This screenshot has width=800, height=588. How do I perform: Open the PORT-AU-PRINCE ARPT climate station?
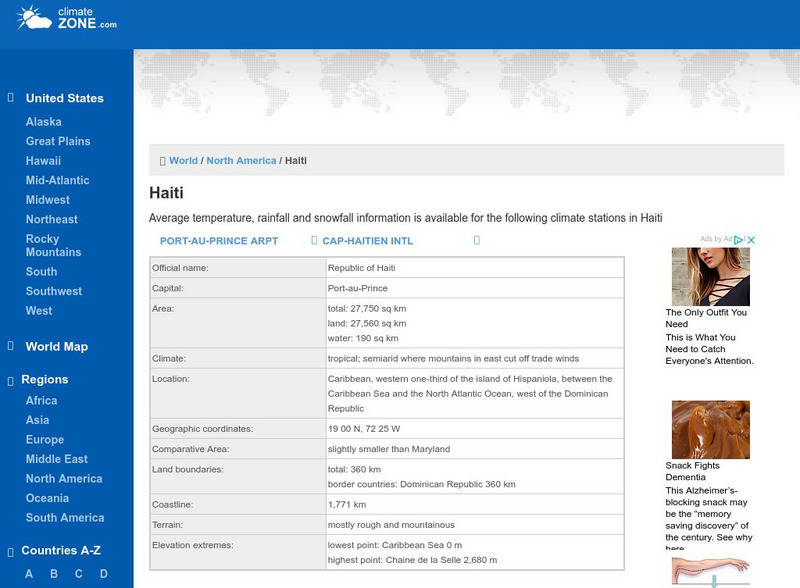pos(219,241)
